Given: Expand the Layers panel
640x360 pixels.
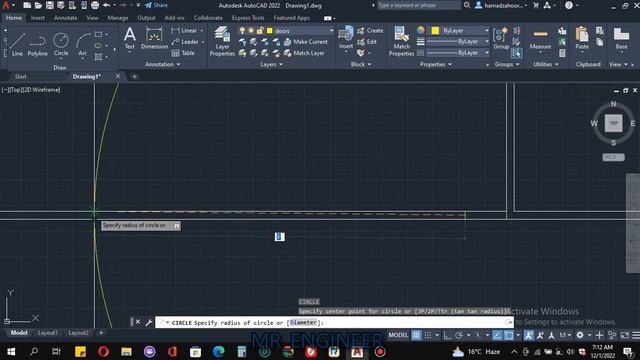Looking at the screenshot, I should click(271, 64).
